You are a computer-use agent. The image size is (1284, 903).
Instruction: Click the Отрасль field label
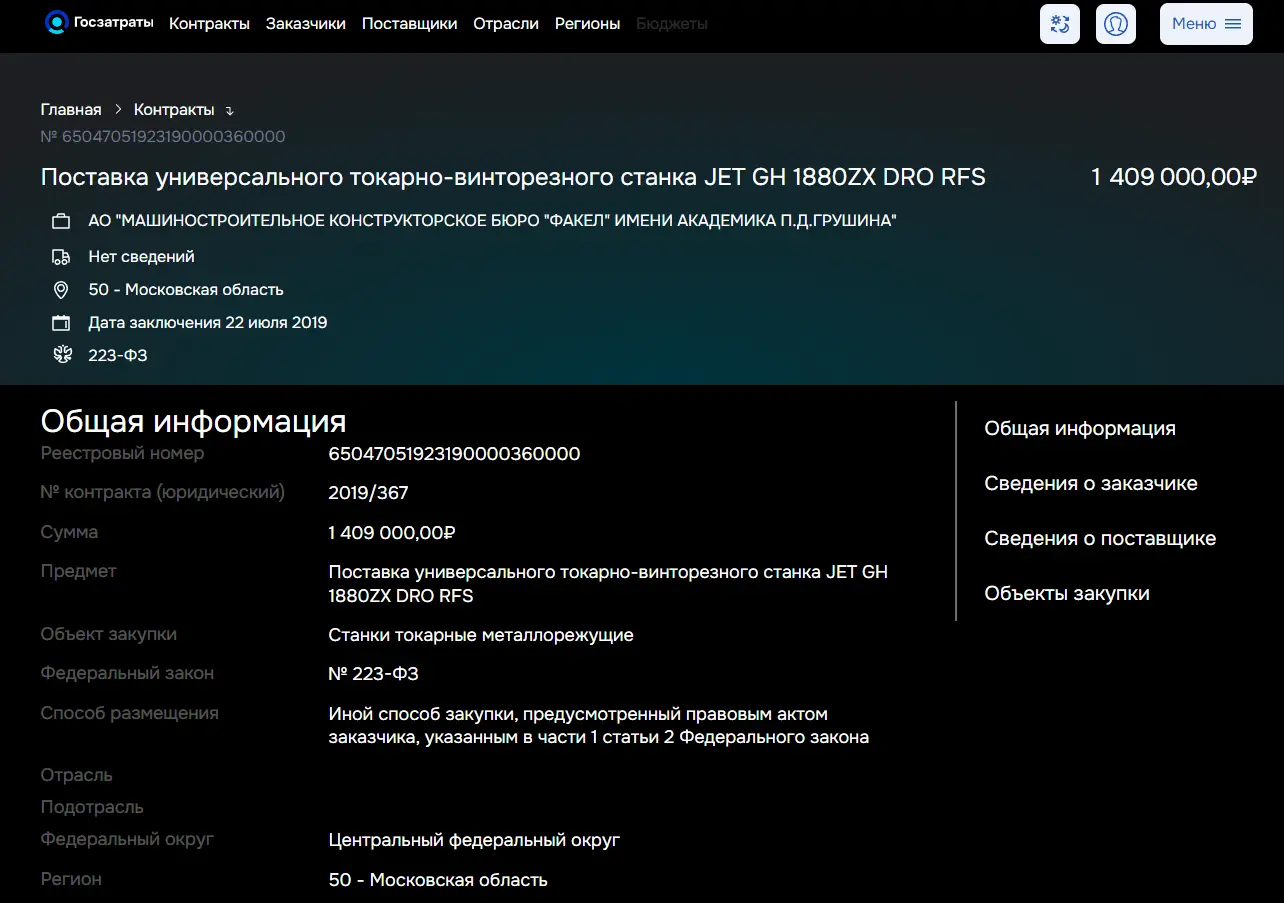(x=76, y=776)
